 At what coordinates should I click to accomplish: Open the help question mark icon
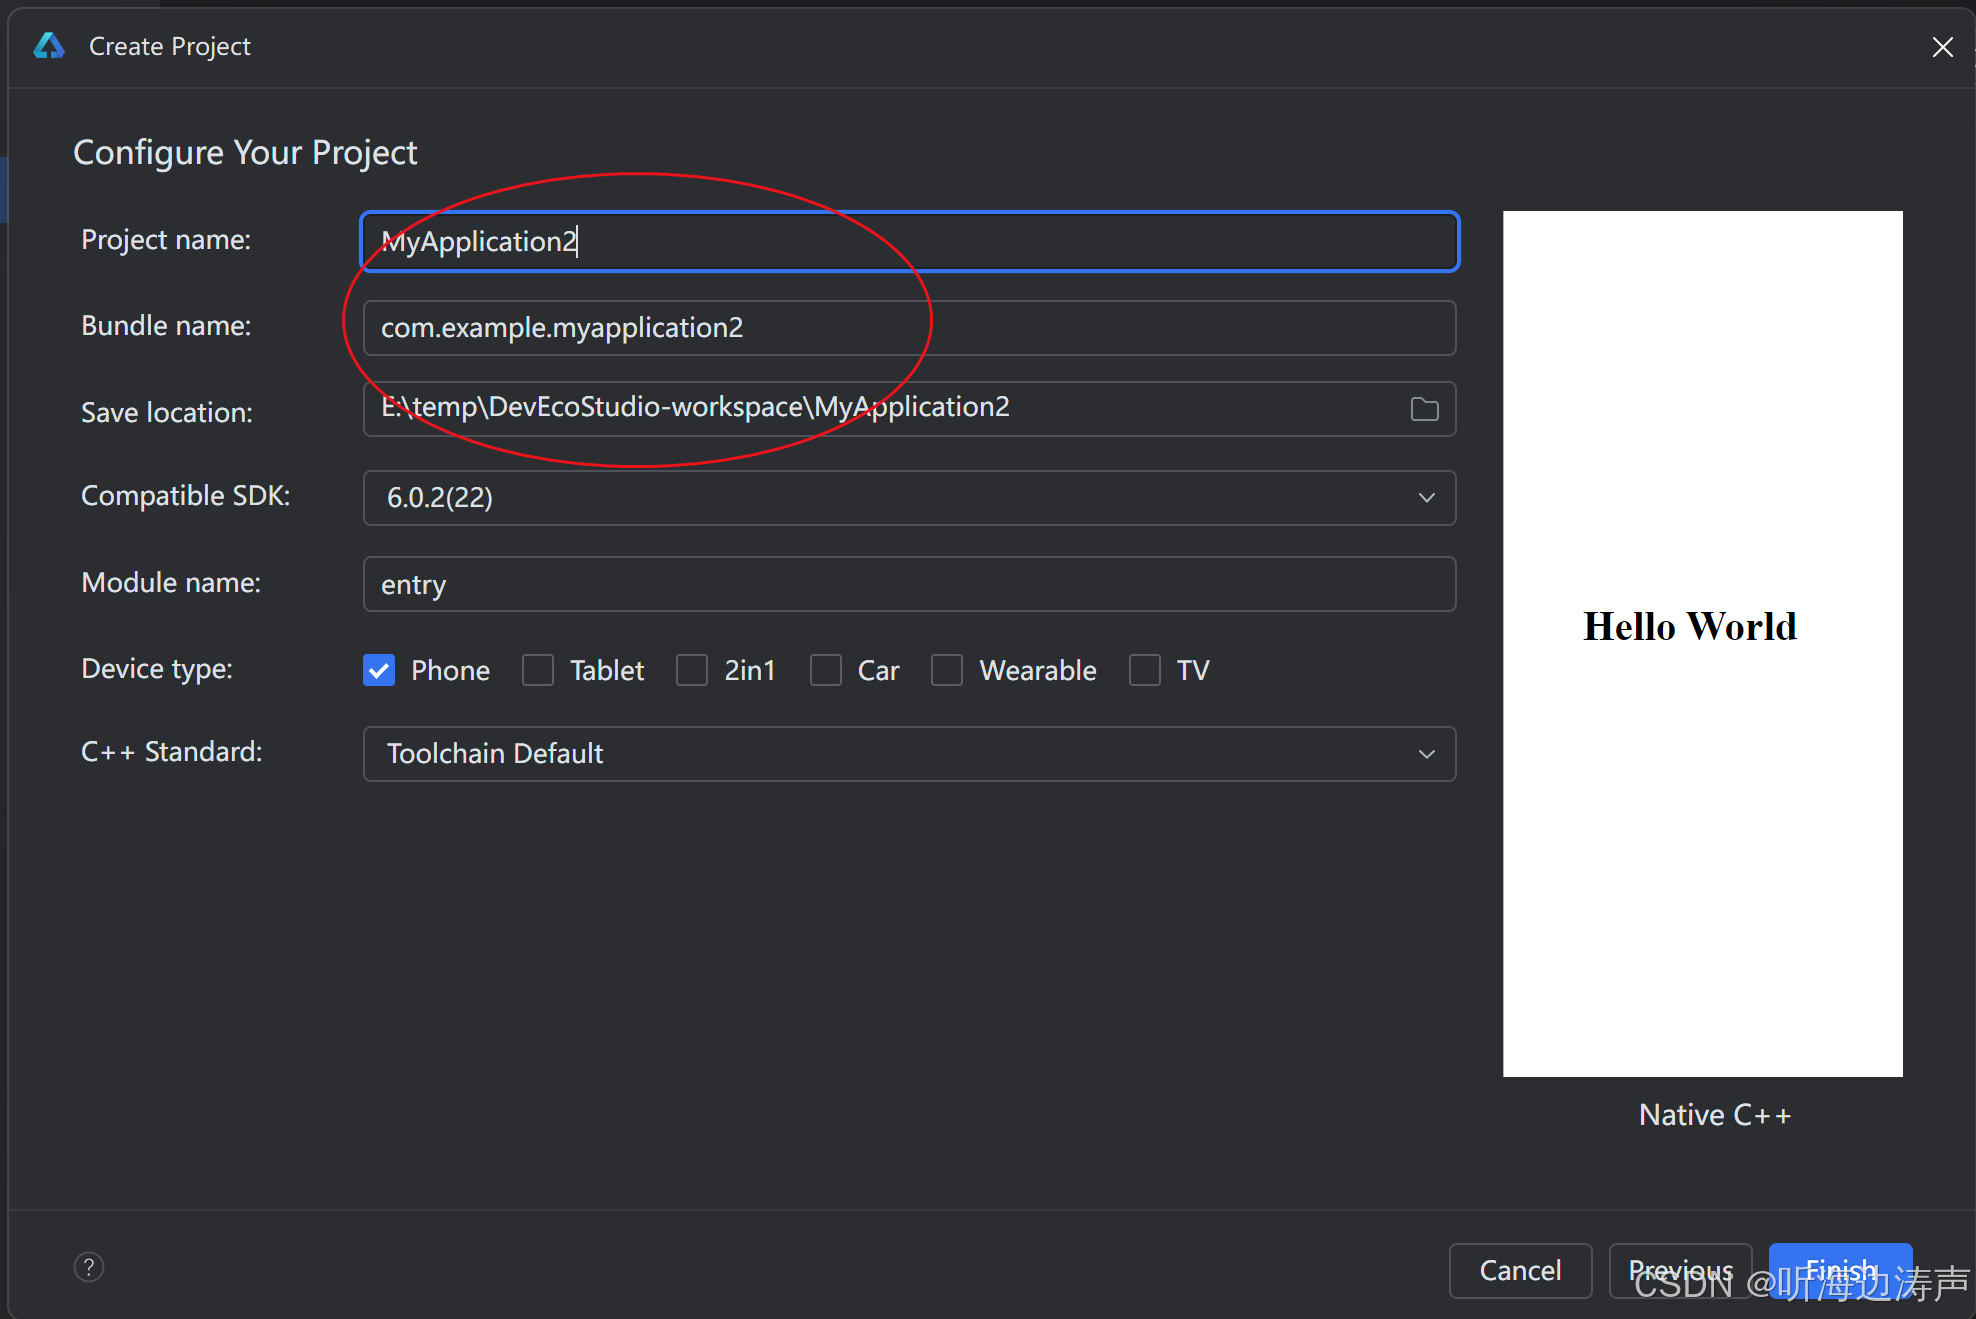(89, 1267)
